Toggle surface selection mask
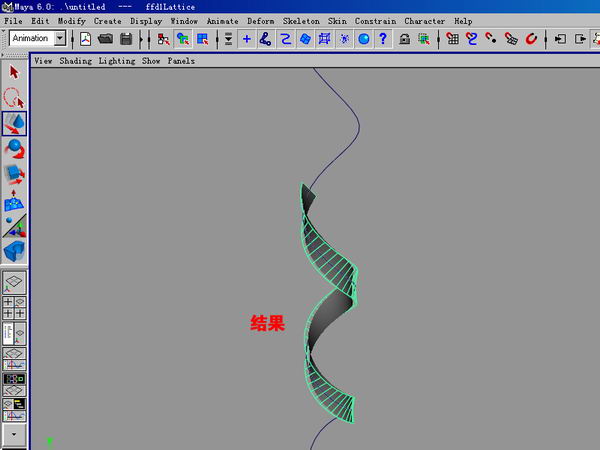Screen dimensions: 600x450 (305, 39)
